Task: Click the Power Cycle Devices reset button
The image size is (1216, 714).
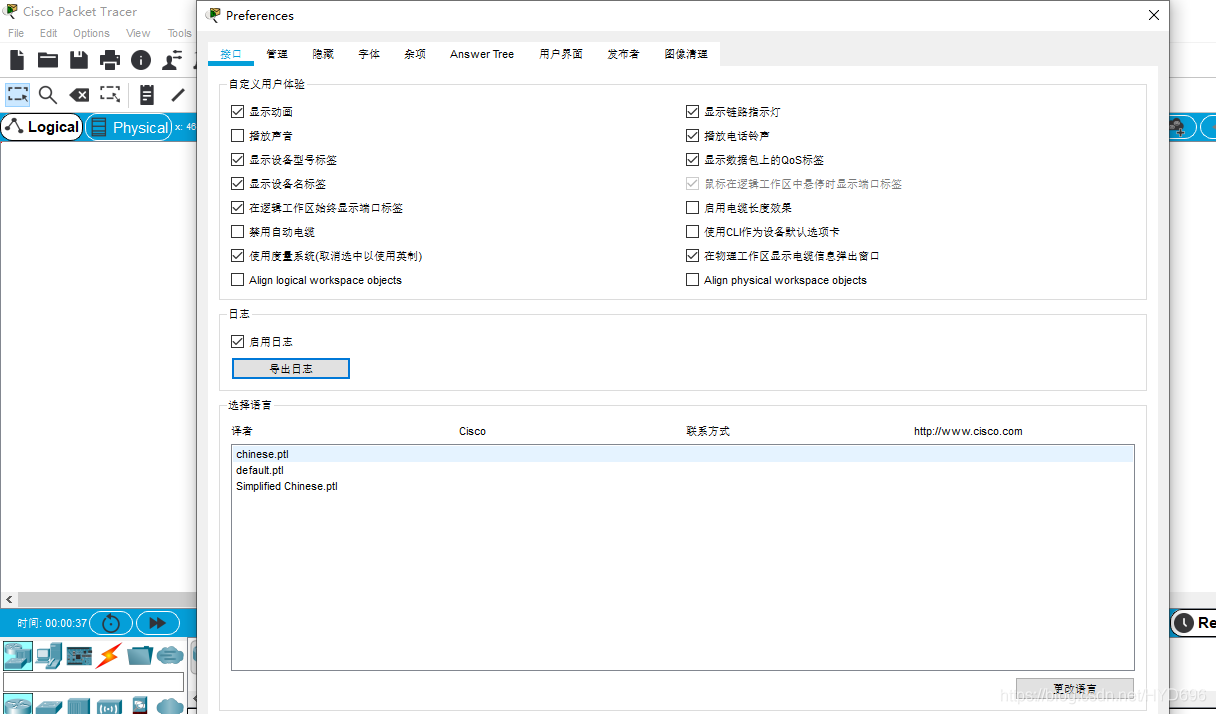Action: pyautogui.click(x=111, y=623)
